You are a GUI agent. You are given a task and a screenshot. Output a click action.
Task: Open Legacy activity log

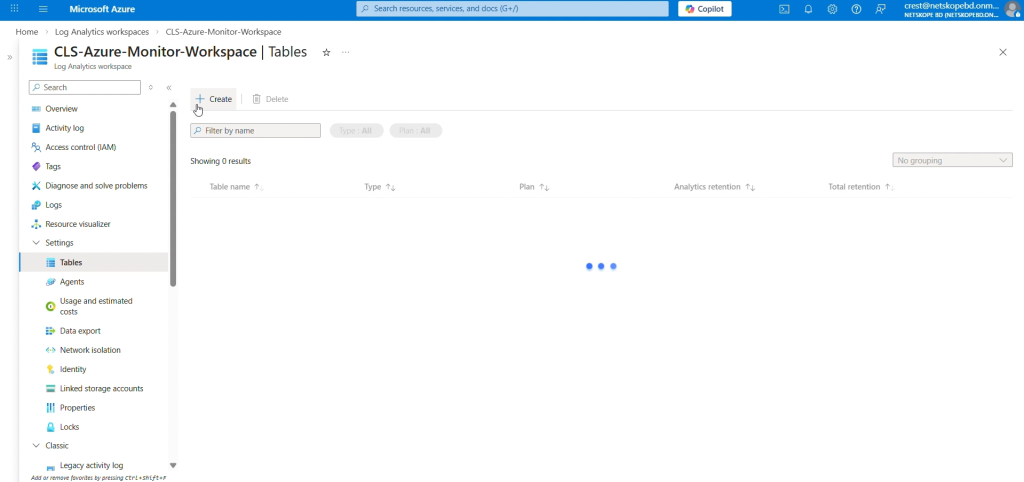(x=93, y=466)
